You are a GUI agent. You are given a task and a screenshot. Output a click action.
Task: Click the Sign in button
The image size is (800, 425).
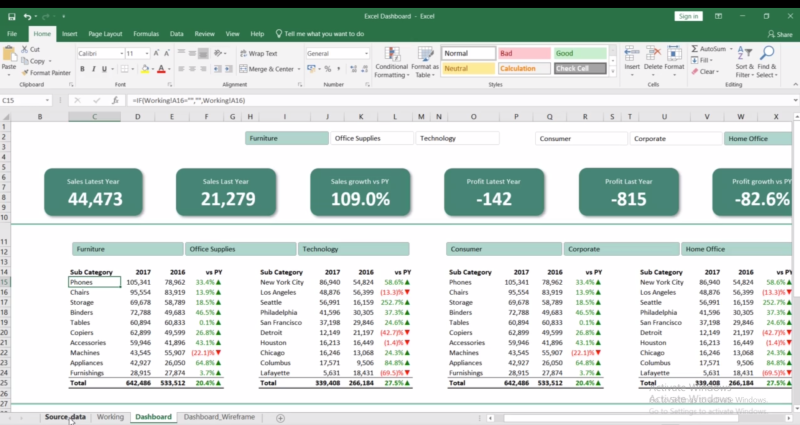(x=688, y=16)
